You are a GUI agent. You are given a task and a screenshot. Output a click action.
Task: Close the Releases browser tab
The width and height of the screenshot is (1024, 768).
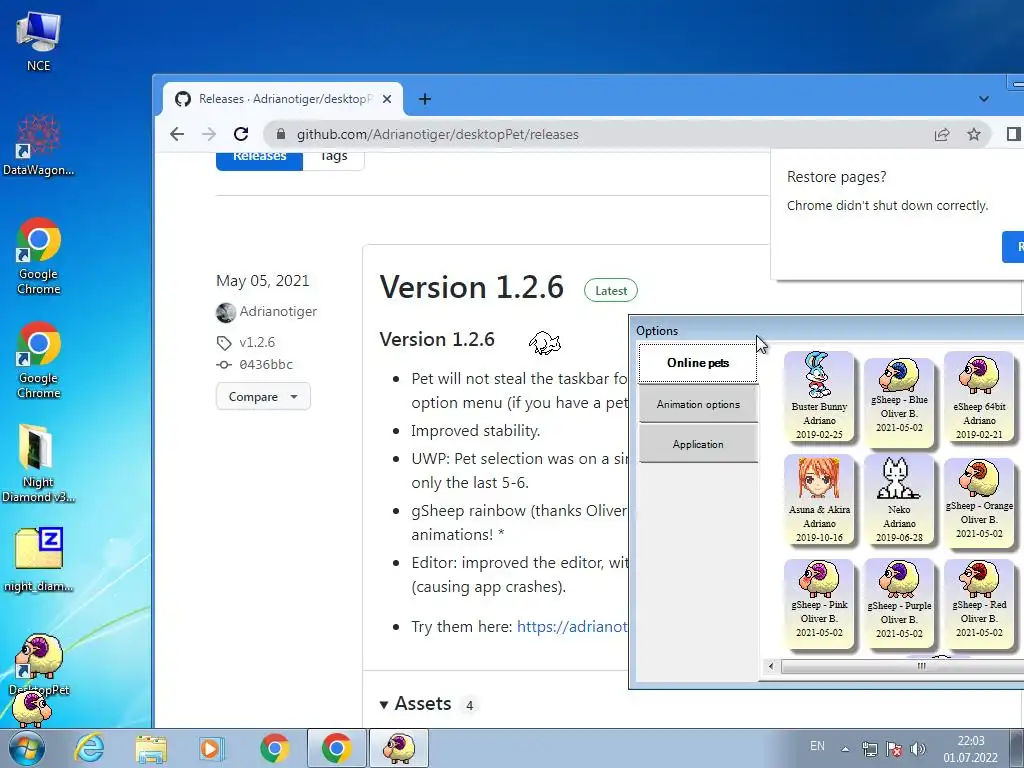click(x=387, y=99)
